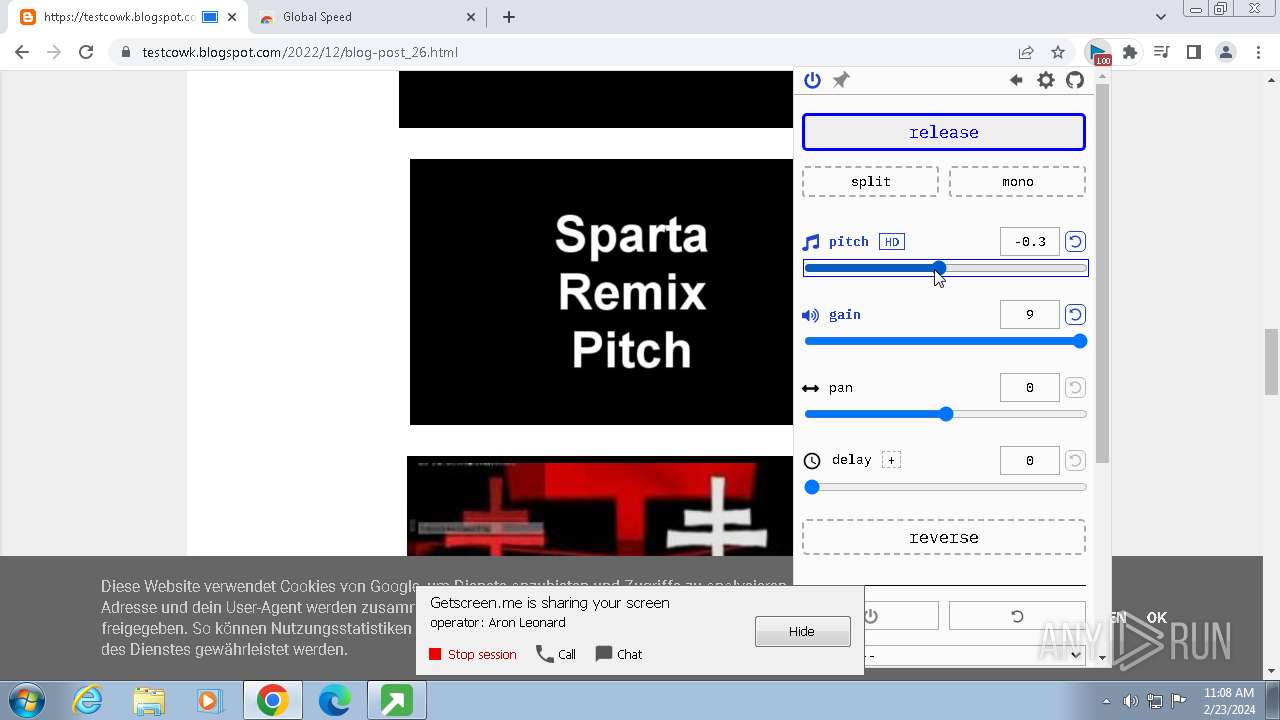Viewport: 1280px width, 720px height.
Task: Reset the gain value
Action: (1075, 314)
